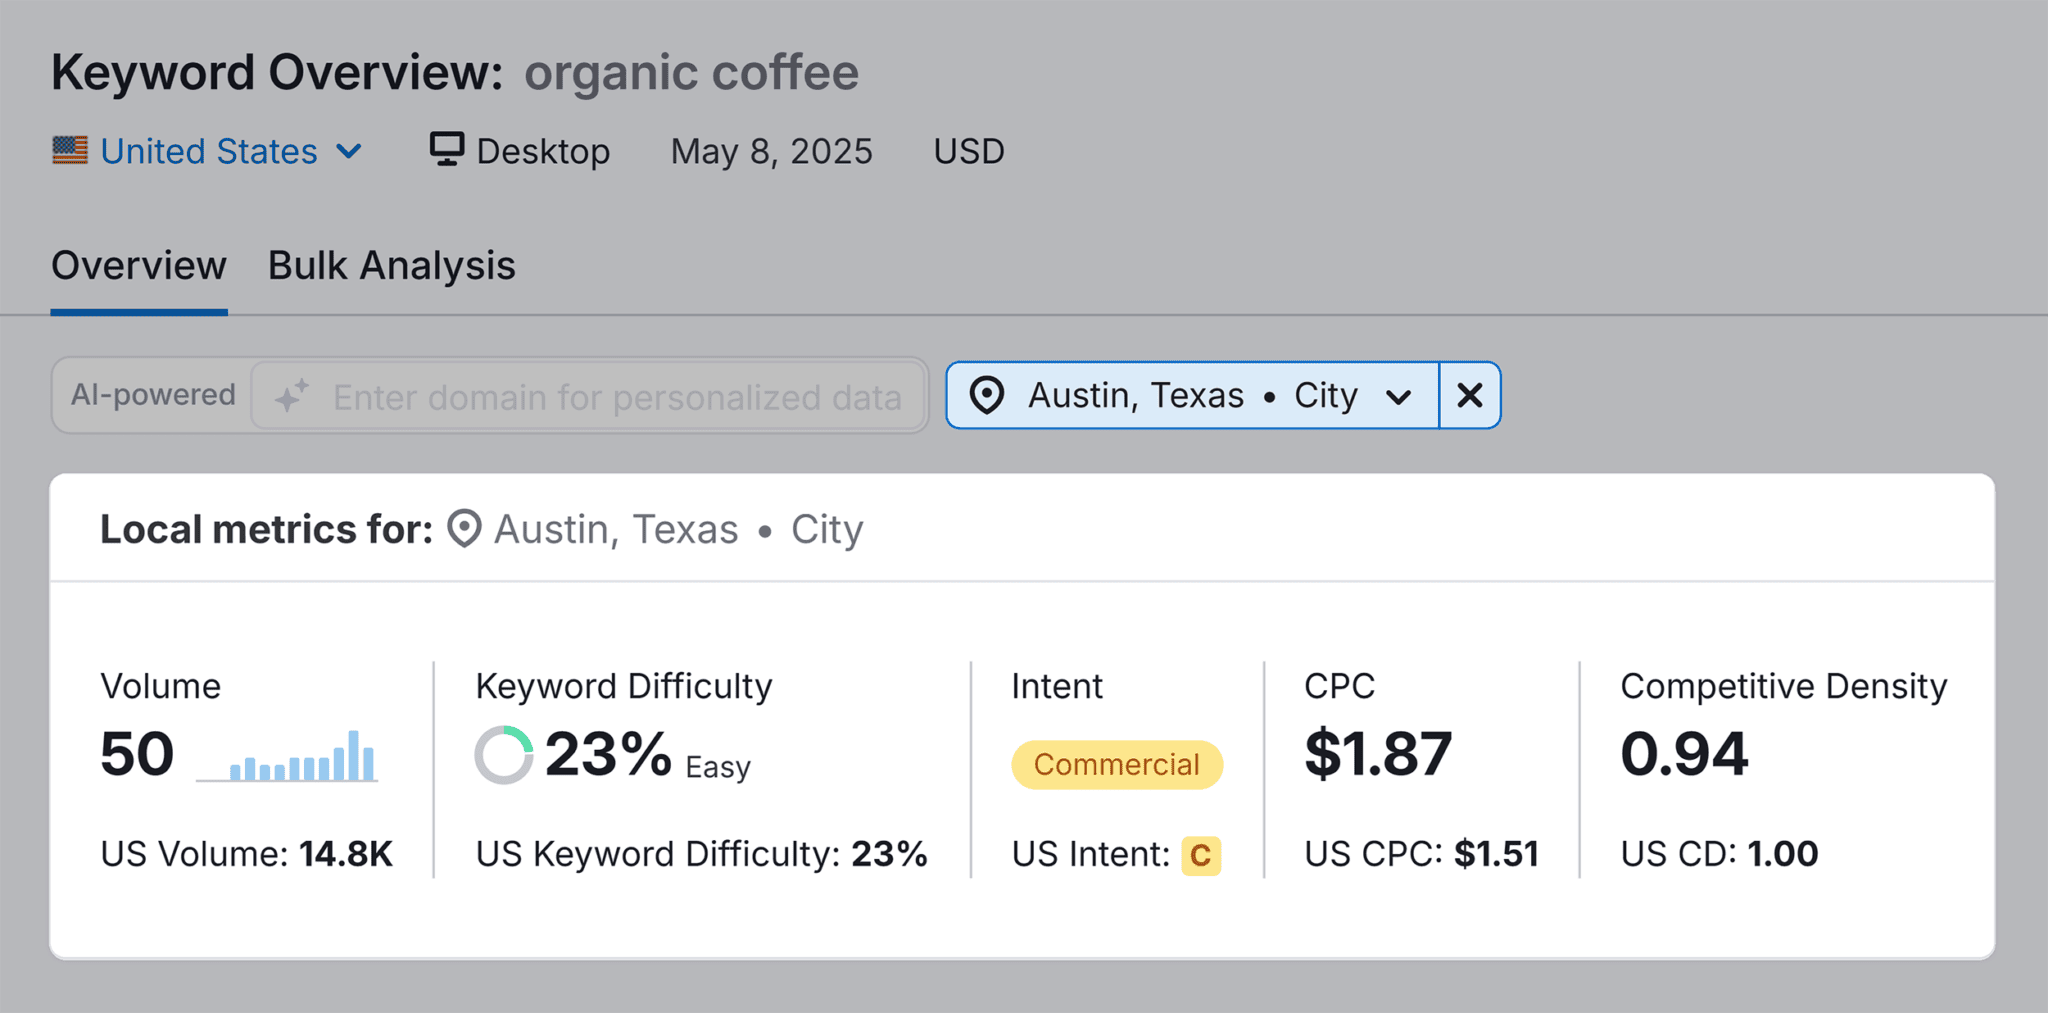Screen dimensions: 2048x1013
Task: Click the United States flag icon
Action: (x=68, y=151)
